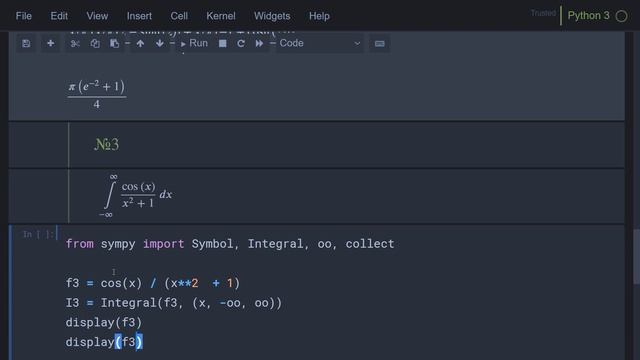Cut selected cells with the scissors icon
This screenshot has height=360, width=640.
(75, 43)
